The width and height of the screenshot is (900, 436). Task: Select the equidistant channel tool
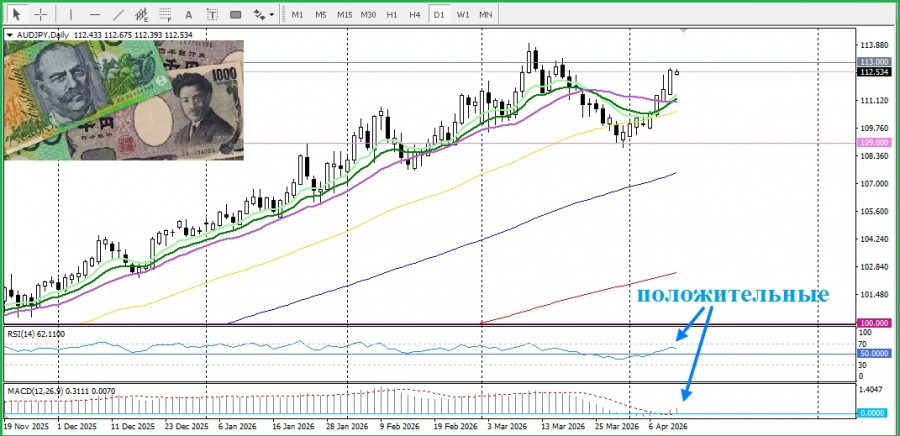click(142, 15)
